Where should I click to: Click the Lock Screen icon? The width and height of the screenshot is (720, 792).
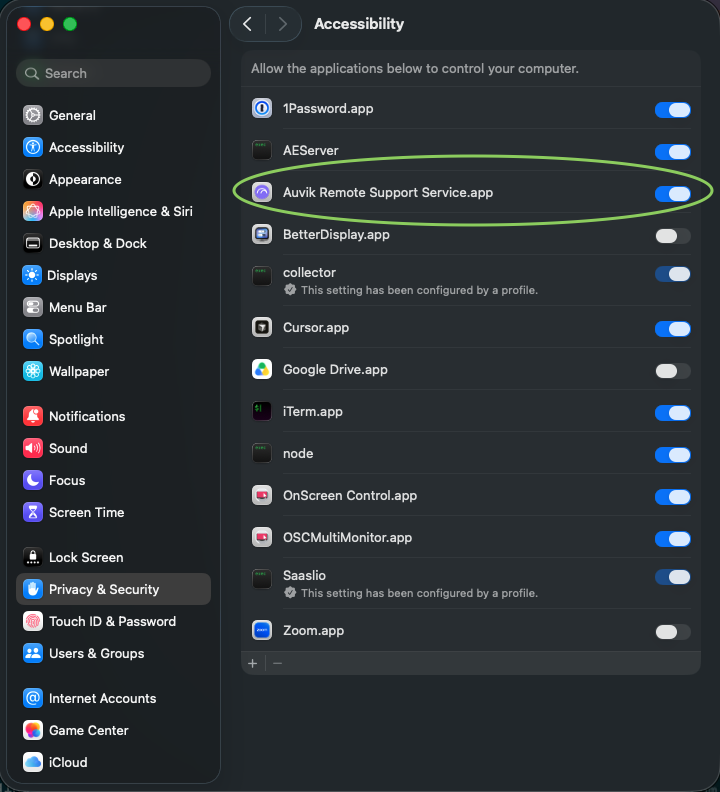point(33,557)
